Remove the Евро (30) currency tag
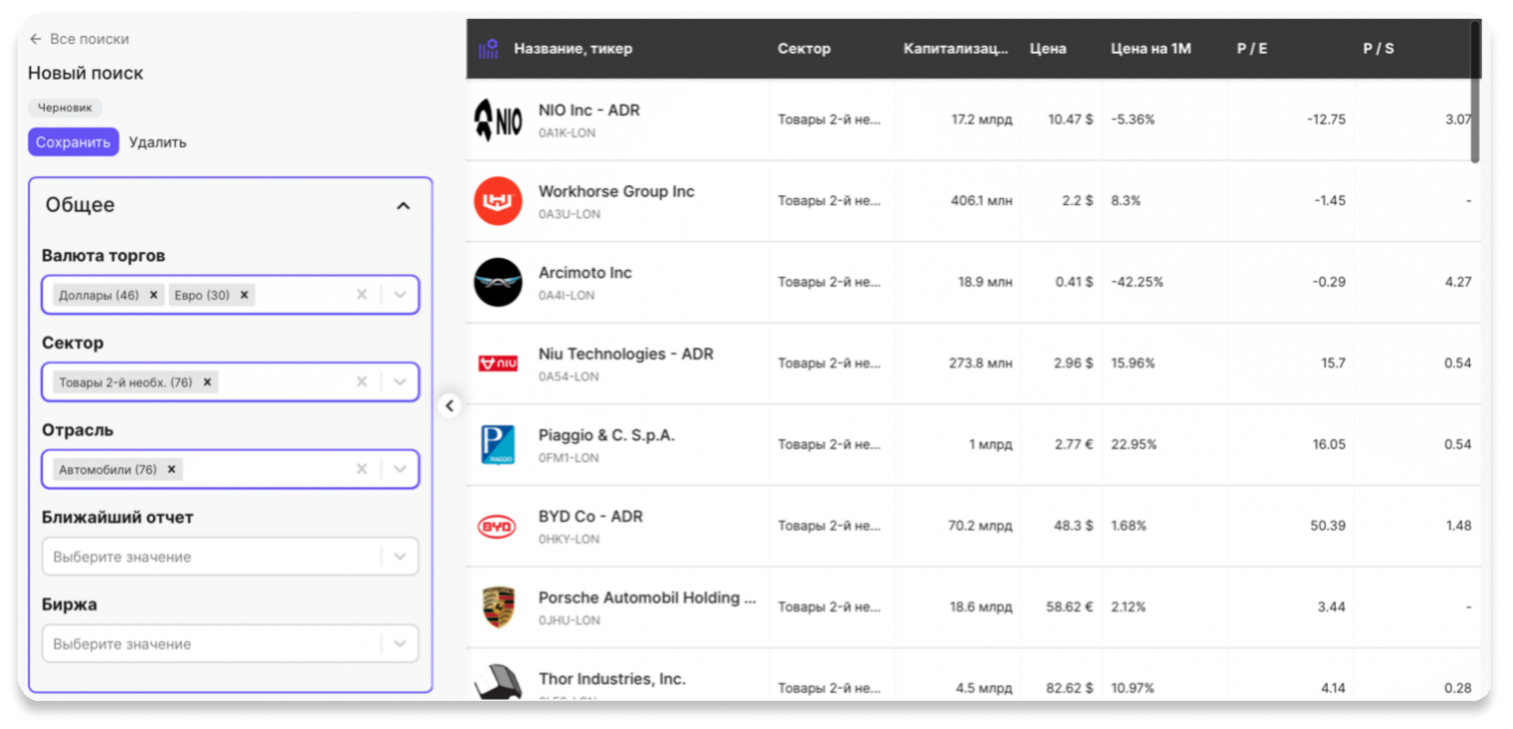 coord(244,295)
